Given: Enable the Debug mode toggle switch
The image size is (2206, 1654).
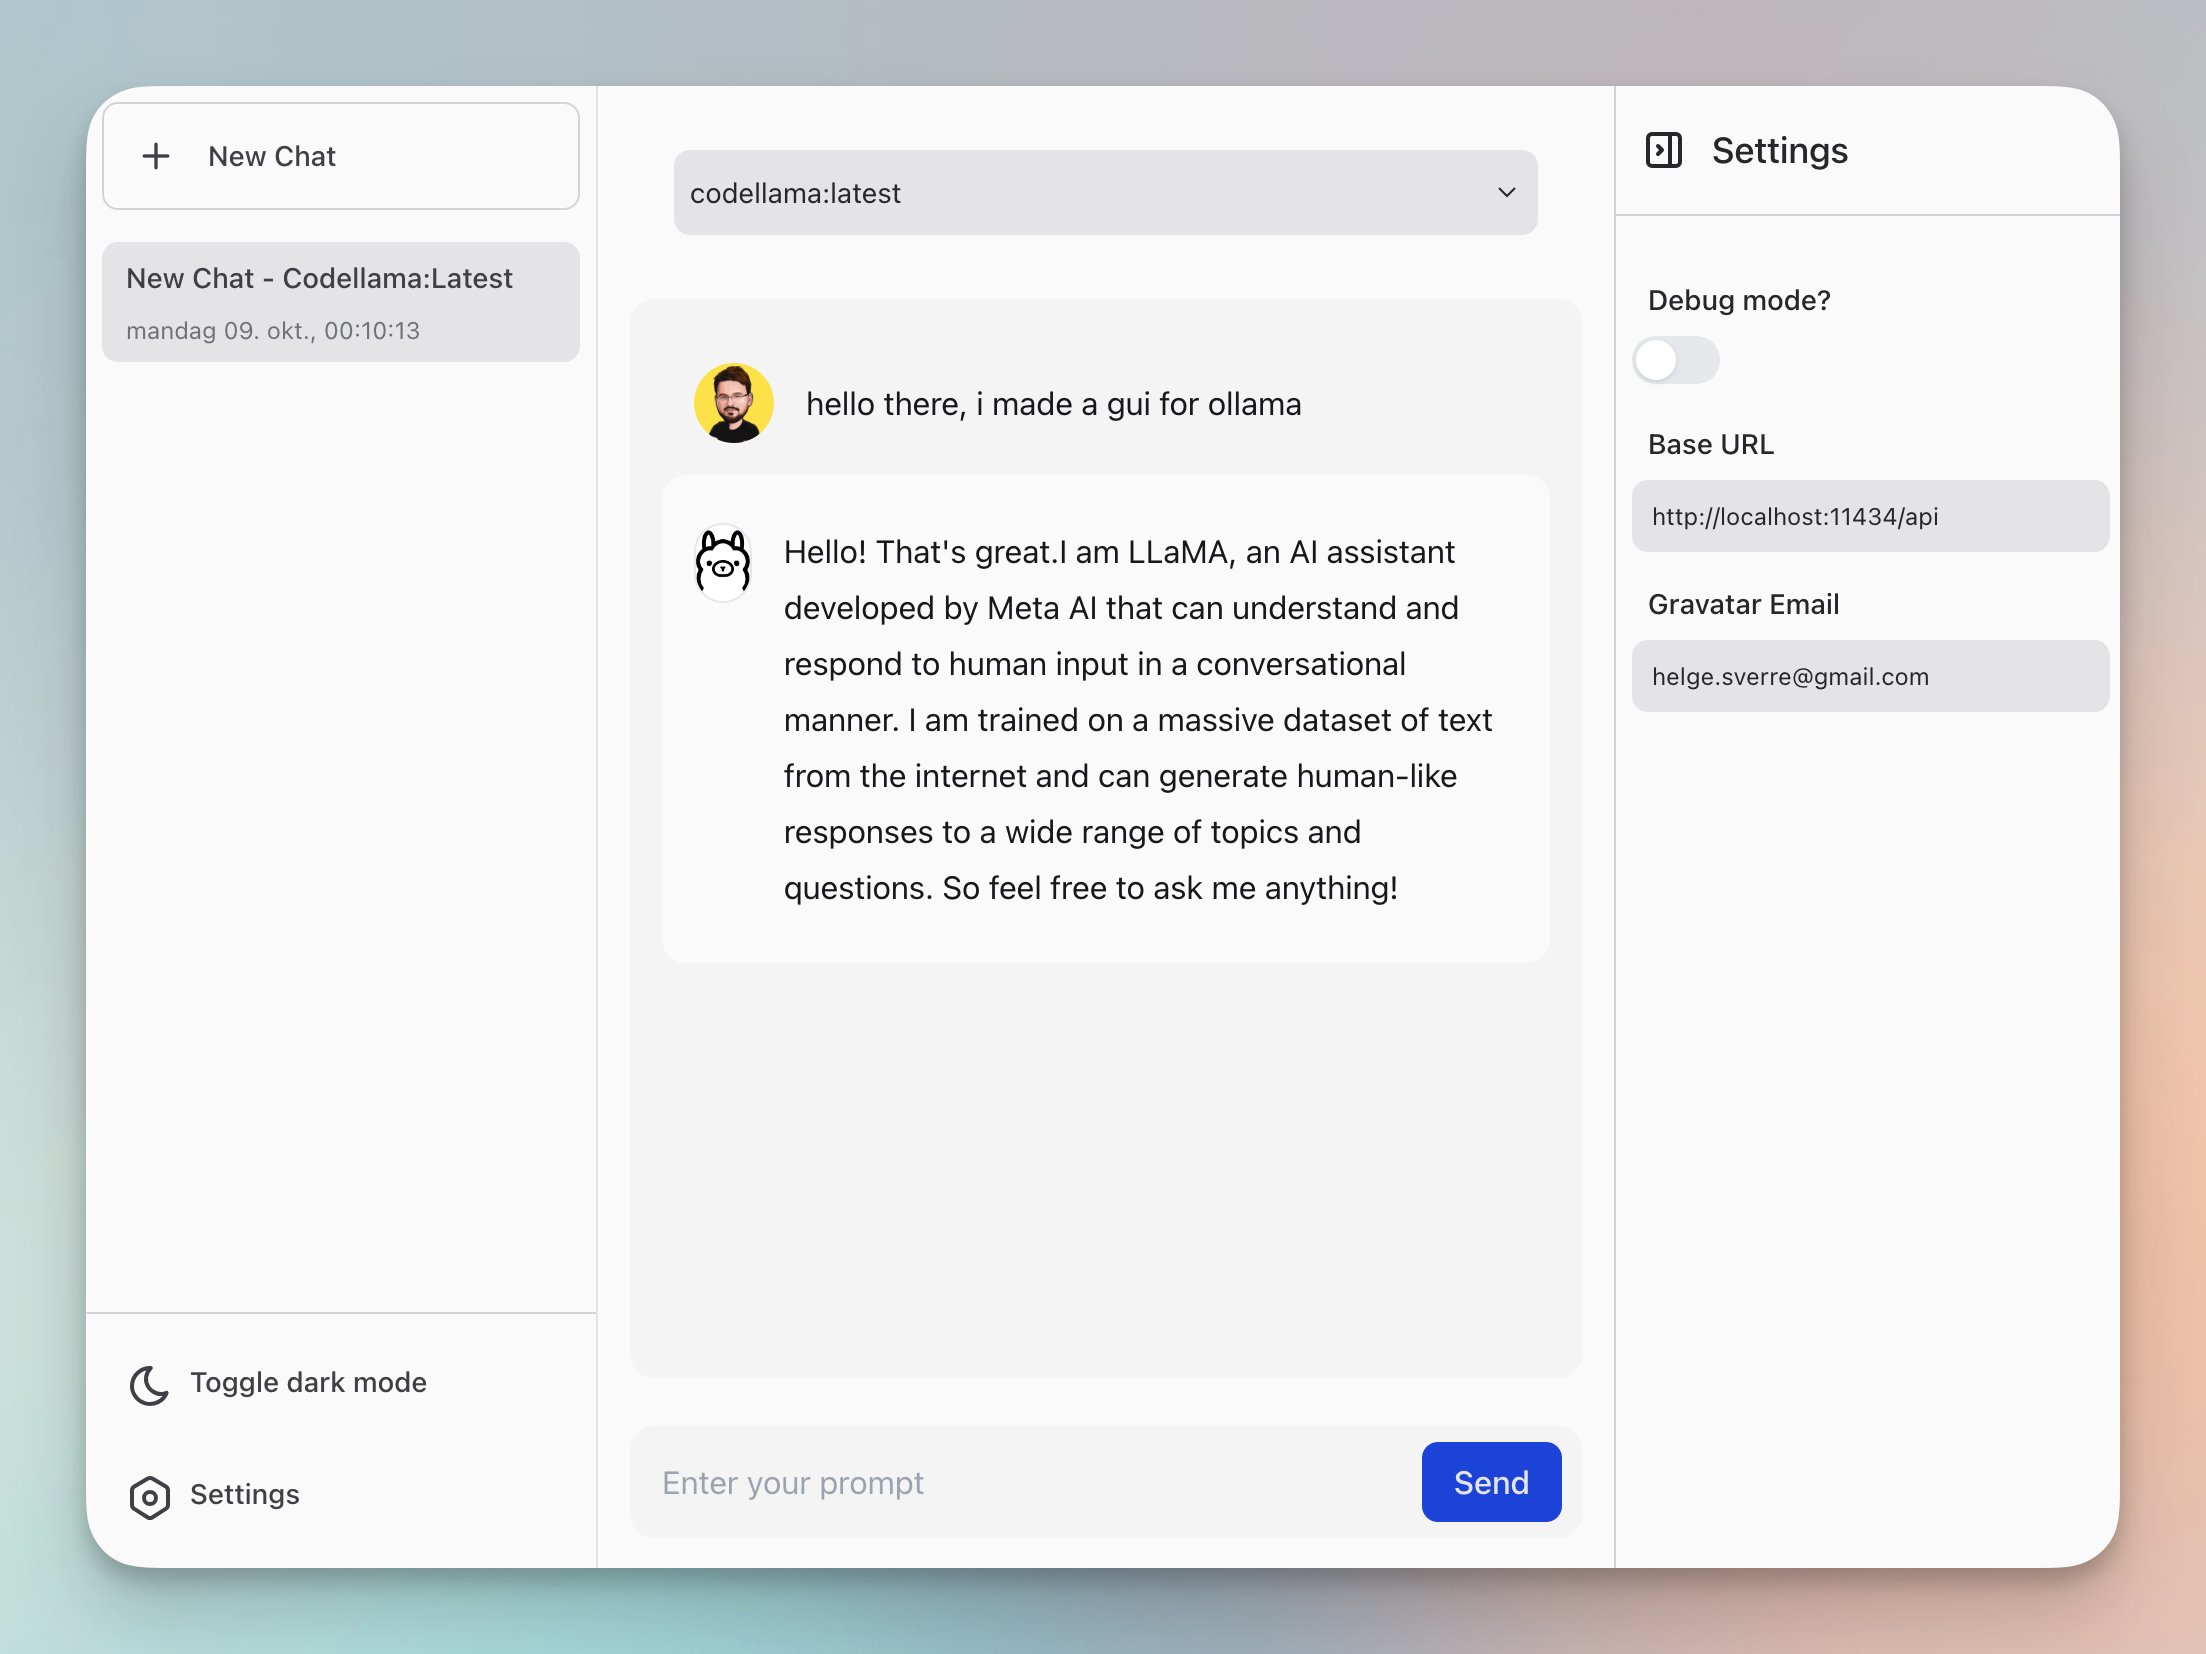Looking at the screenshot, I should pos(1674,358).
